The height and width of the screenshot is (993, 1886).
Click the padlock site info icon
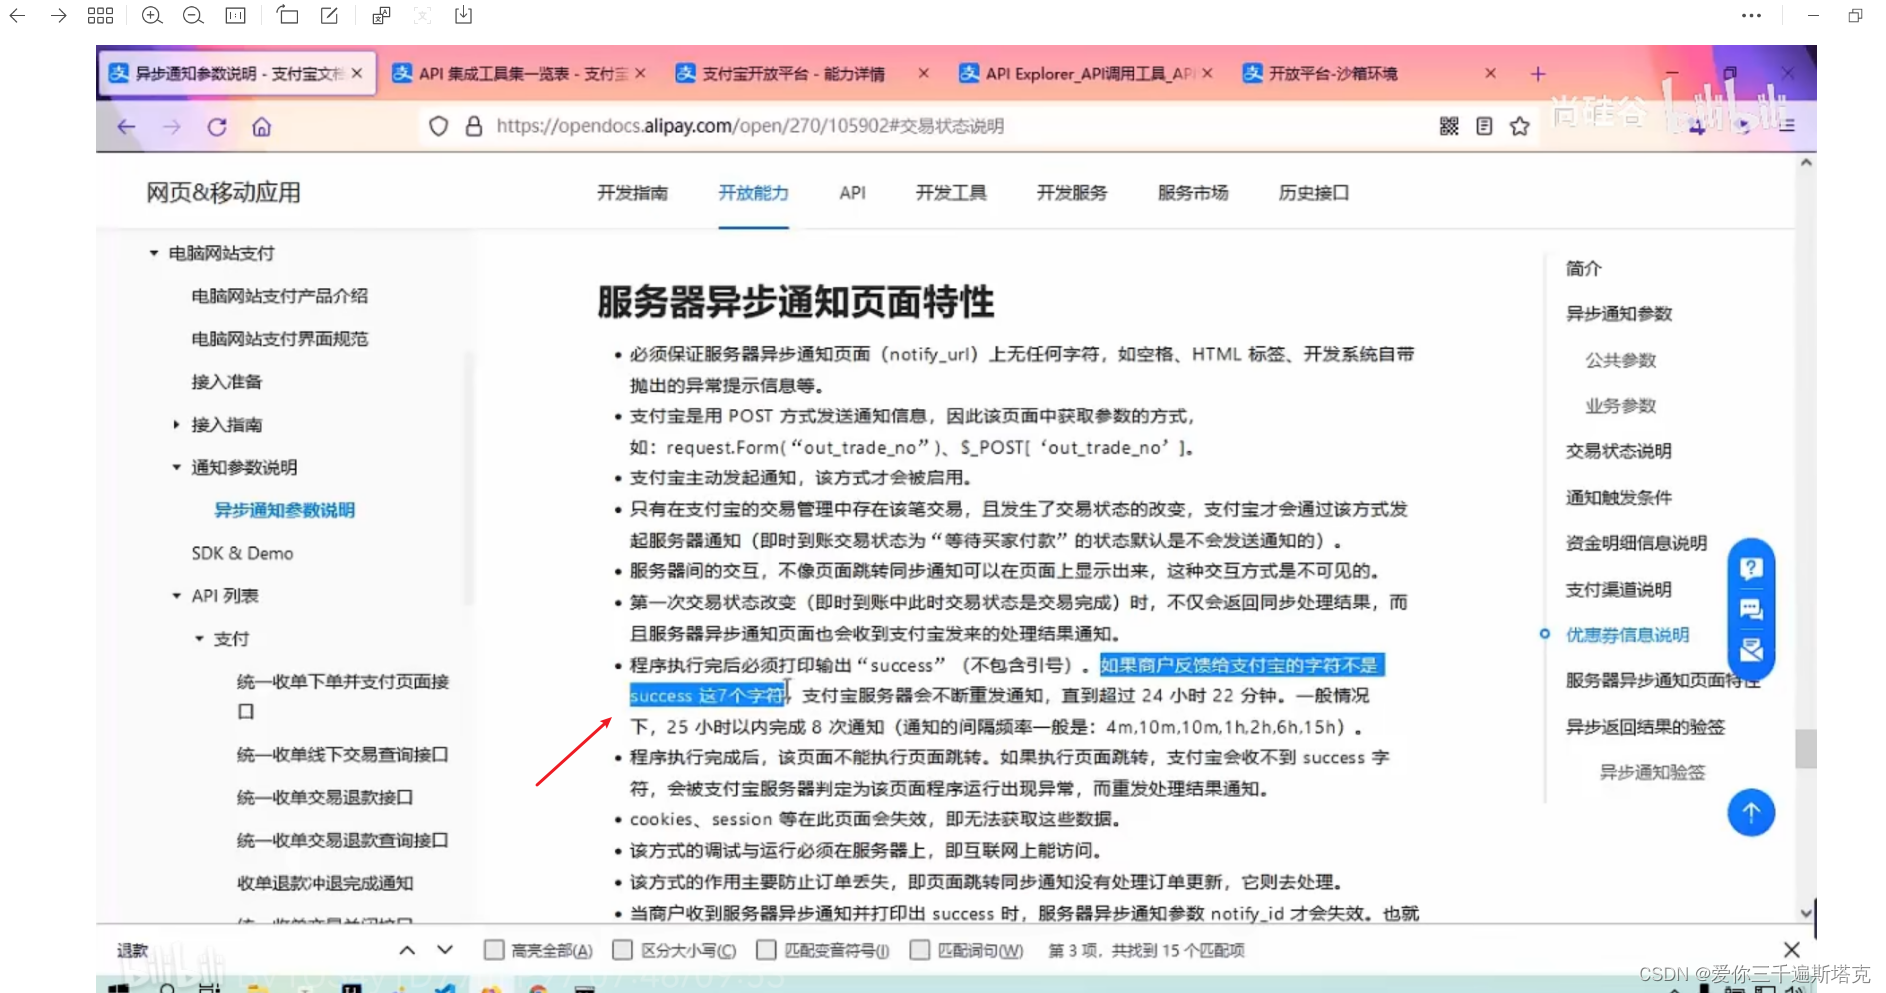point(474,126)
